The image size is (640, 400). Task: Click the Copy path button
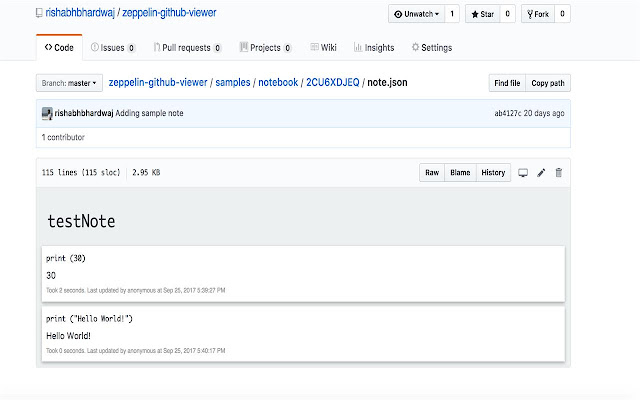[548, 83]
